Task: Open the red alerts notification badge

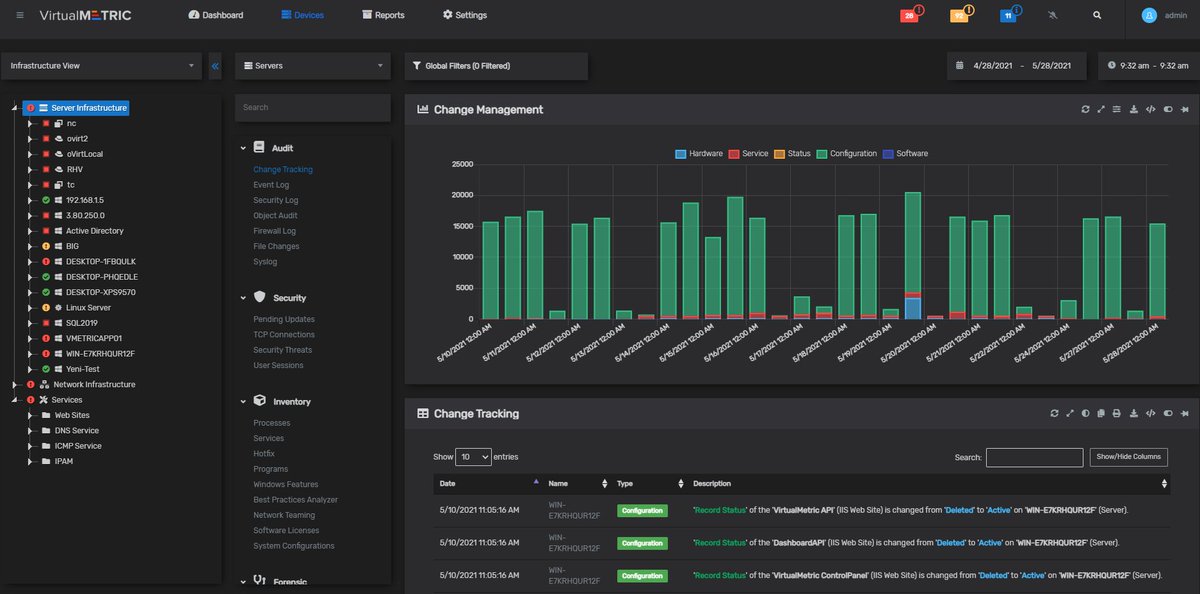Action: (x=910, y=15)
